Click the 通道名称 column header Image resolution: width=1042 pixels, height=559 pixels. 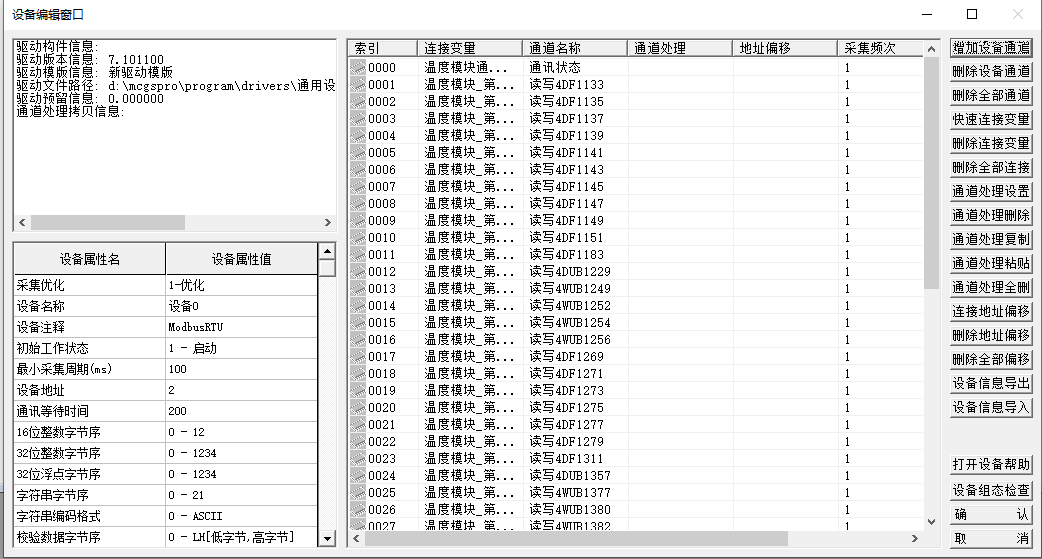pyautogui.click(x=574, y=48)
